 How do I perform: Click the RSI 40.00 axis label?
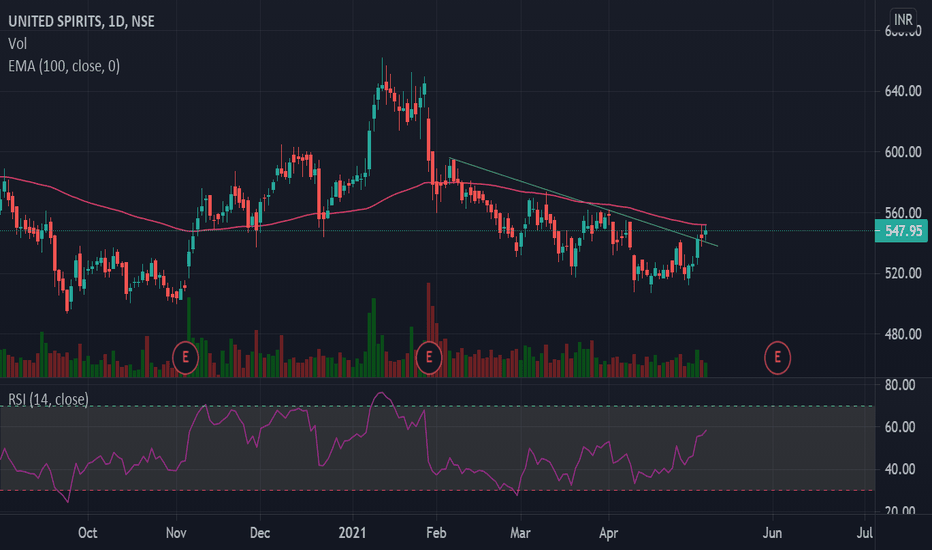point(900,469)
